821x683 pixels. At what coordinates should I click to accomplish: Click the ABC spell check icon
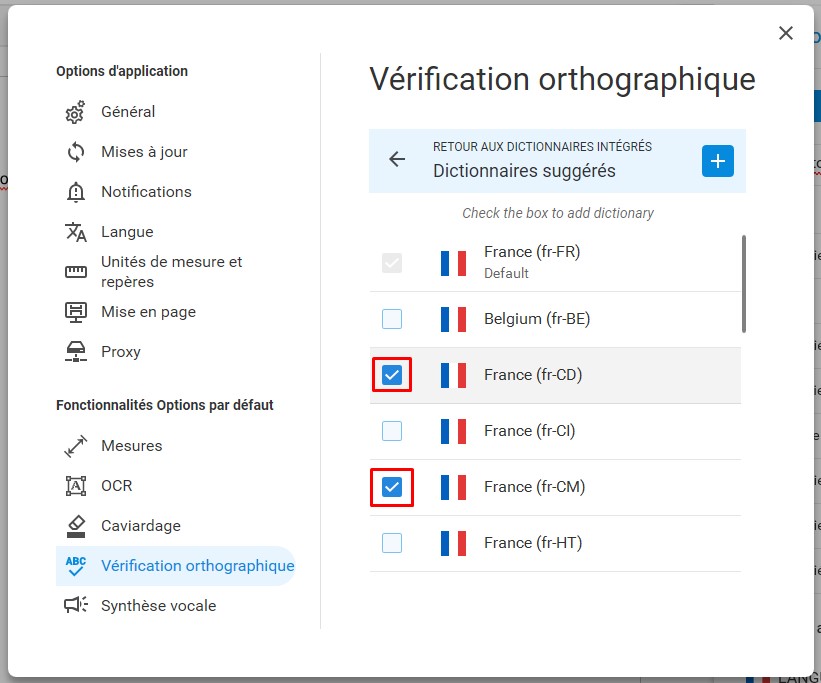pyautogui.click(x=75, y=566)
